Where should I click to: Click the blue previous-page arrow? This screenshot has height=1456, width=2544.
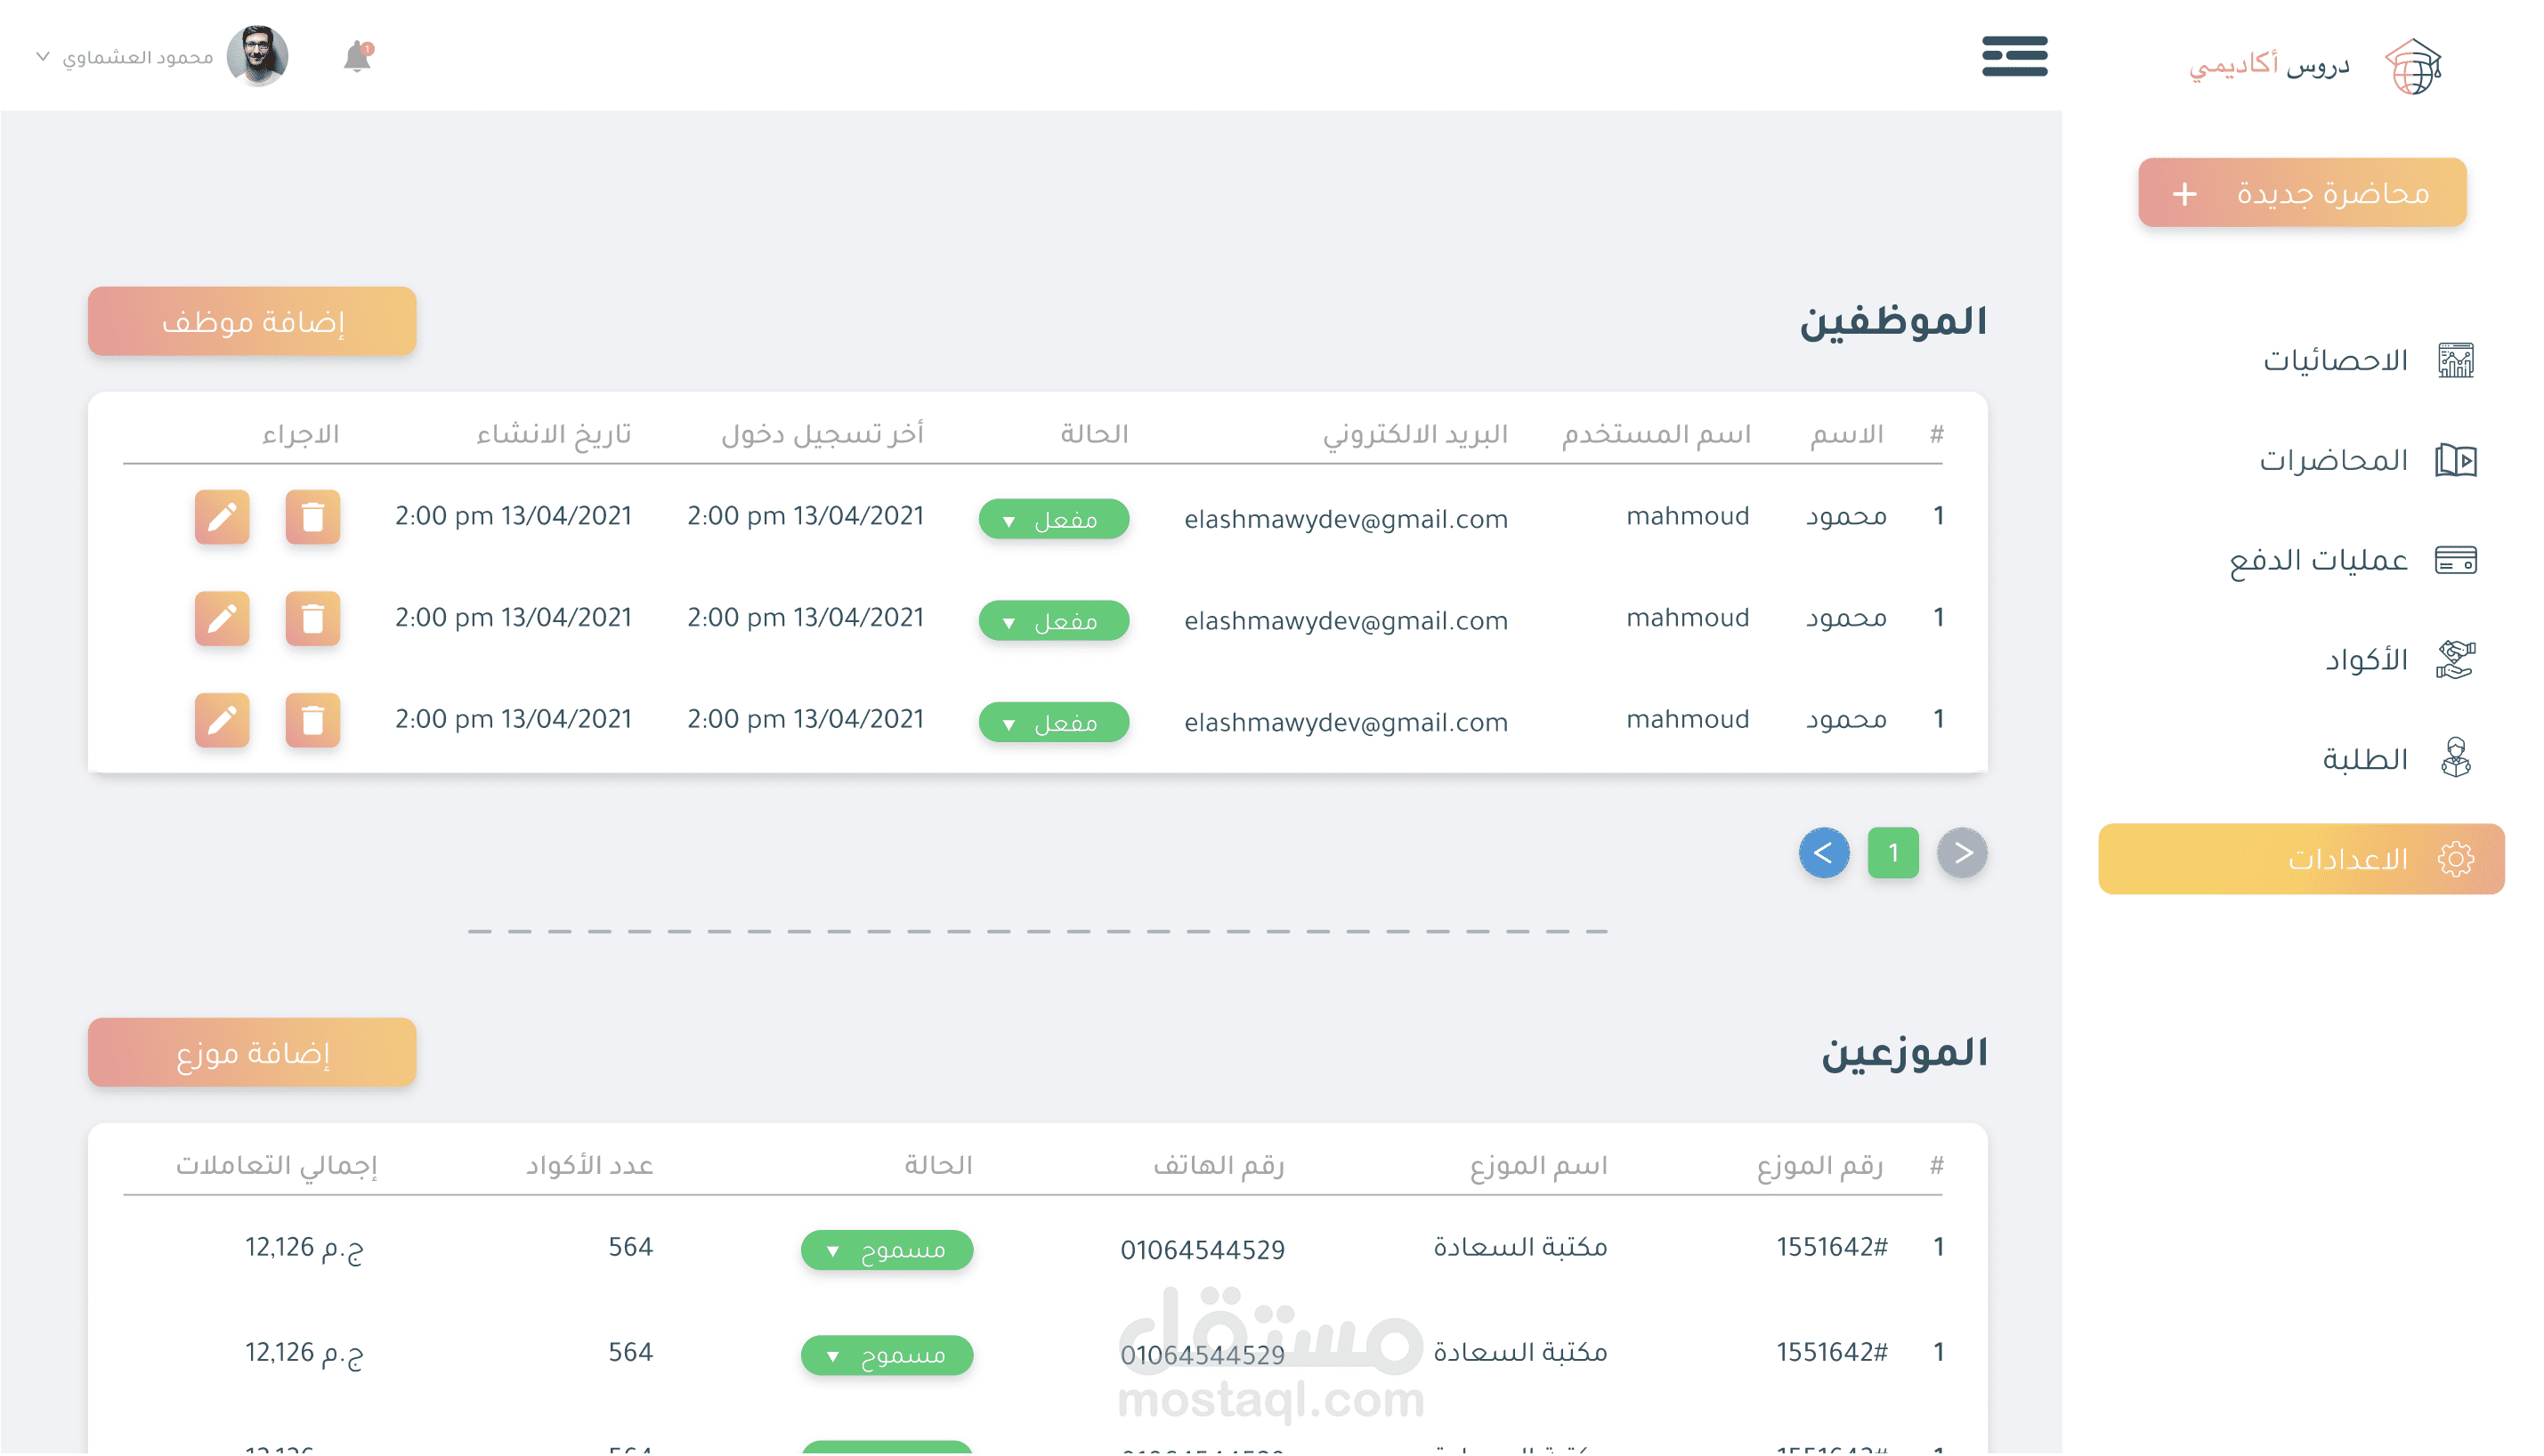point(1823,853)
